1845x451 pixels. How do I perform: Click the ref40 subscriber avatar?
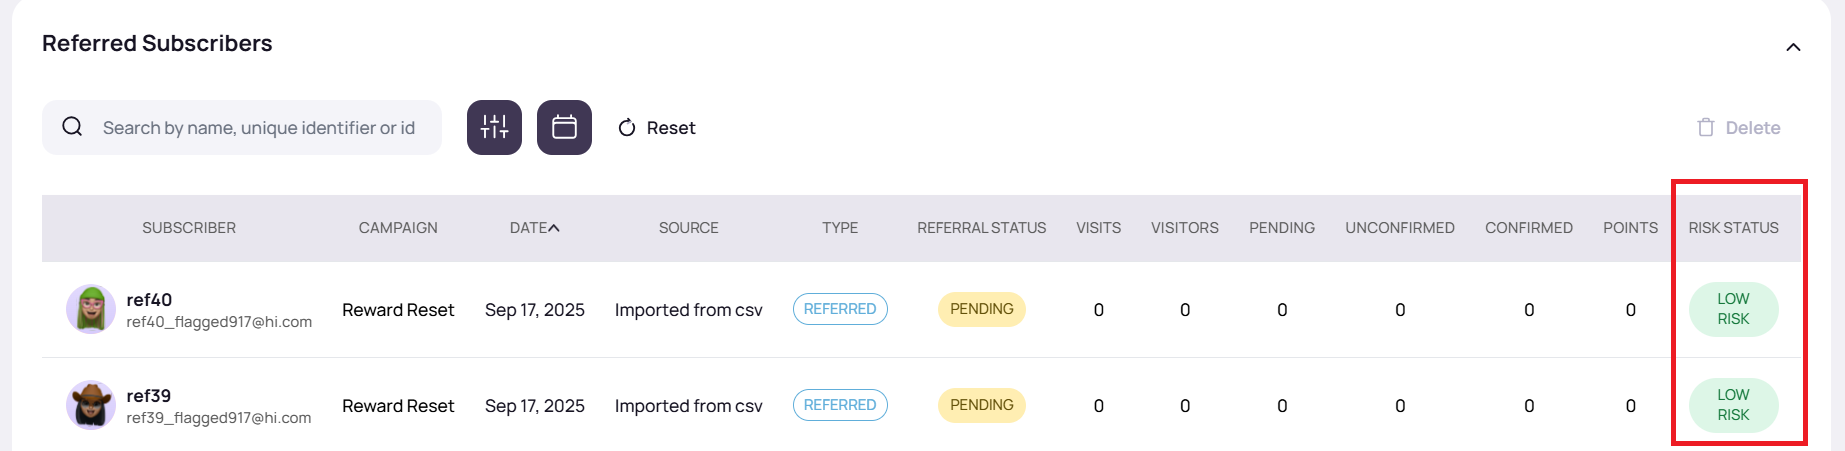[x=90, y=309]
